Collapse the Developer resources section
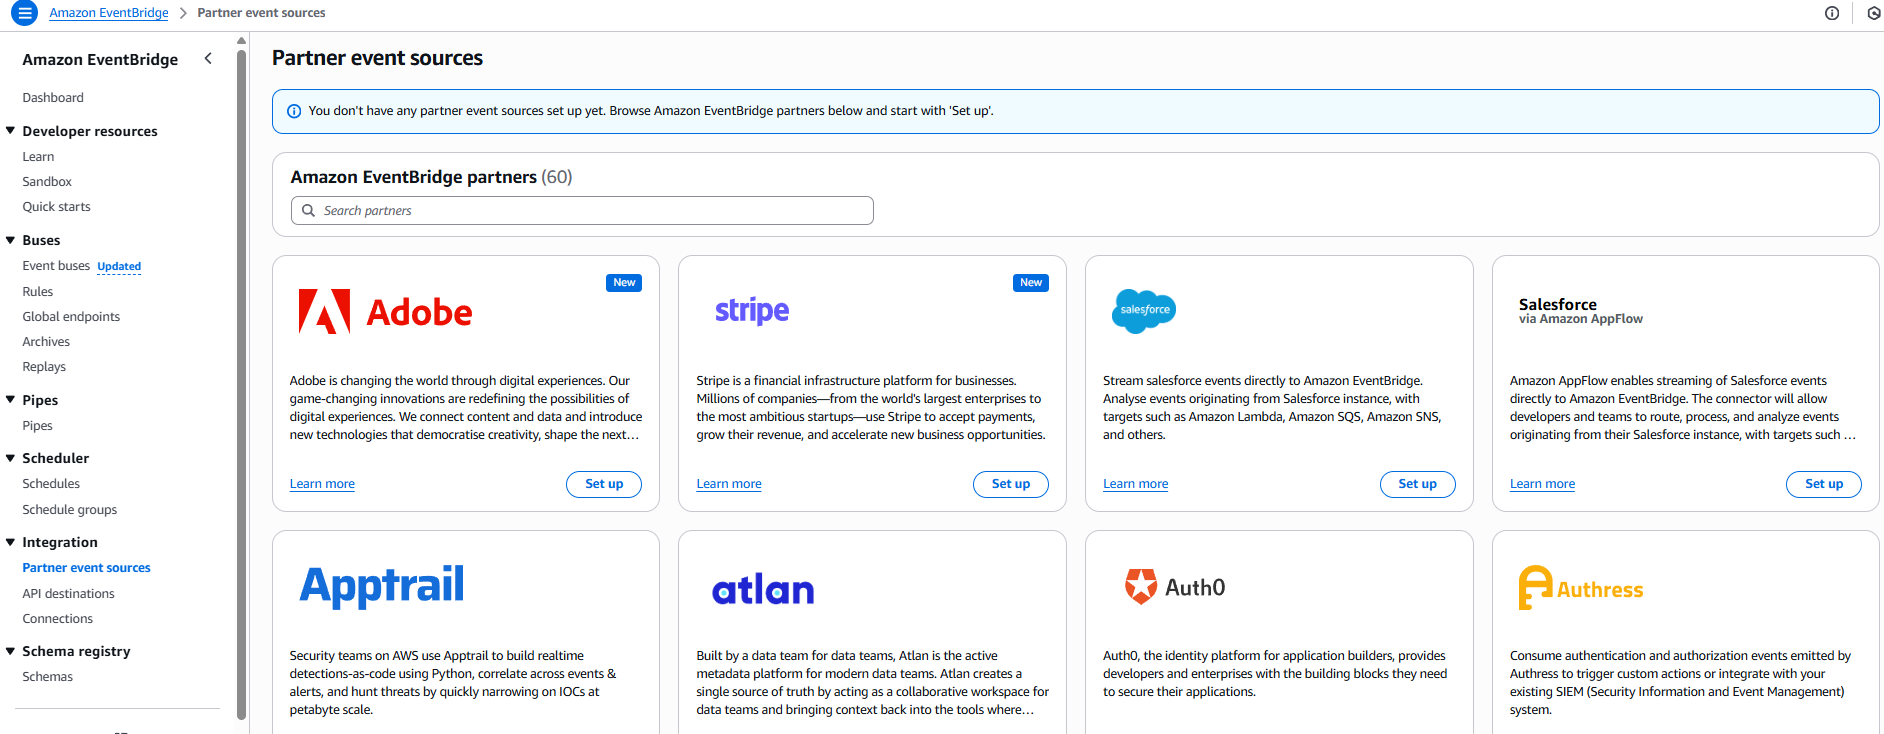The width and height of the screenshot is (1884, 734). click(11, 131)
